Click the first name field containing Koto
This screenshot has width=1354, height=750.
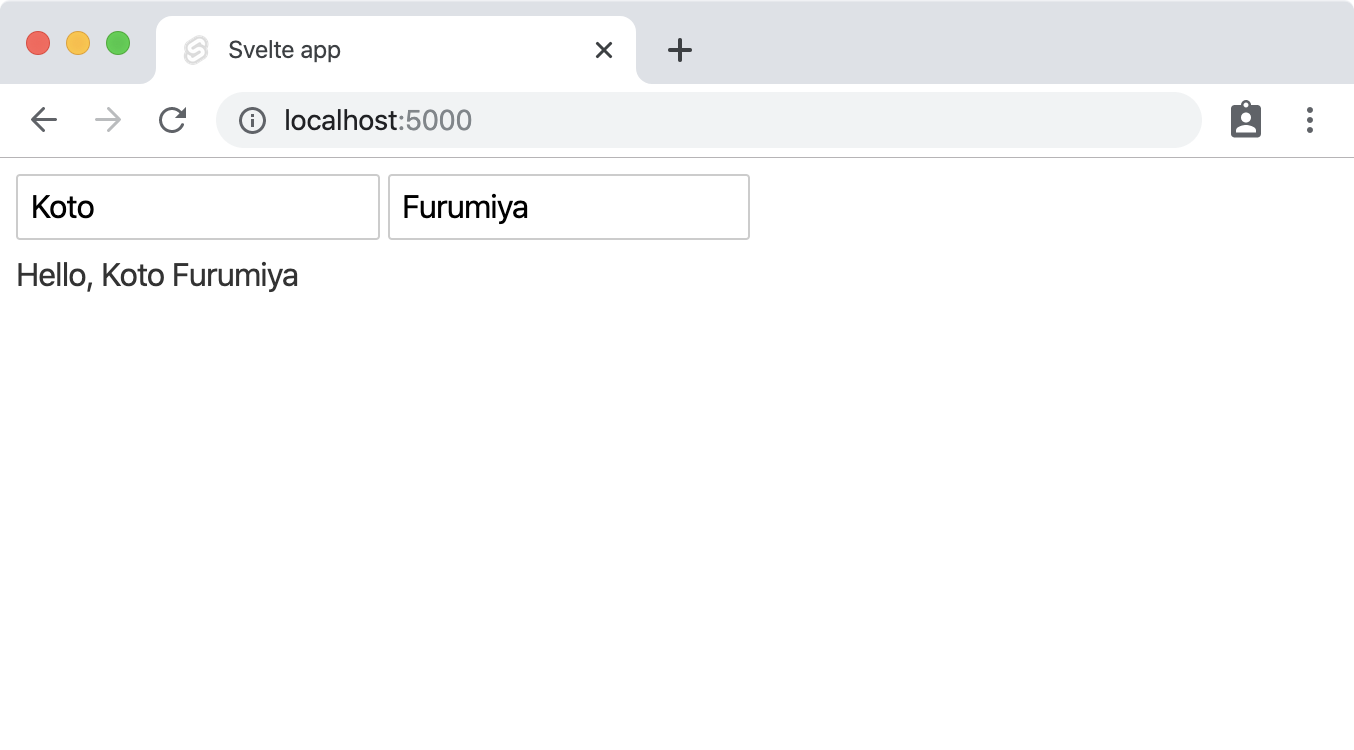[x=198, y=207]
